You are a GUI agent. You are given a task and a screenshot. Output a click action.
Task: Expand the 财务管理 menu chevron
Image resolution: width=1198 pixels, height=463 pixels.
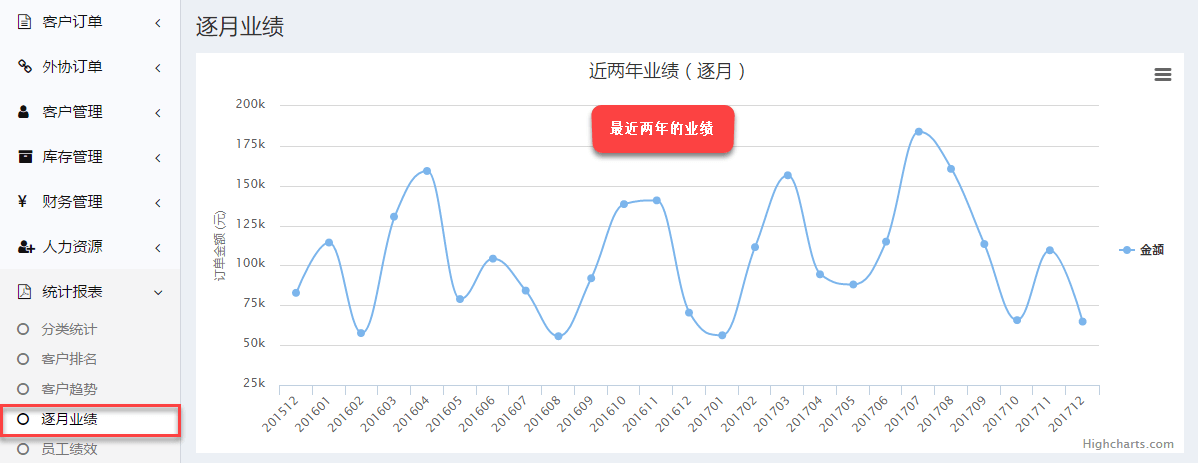point(157,203)
